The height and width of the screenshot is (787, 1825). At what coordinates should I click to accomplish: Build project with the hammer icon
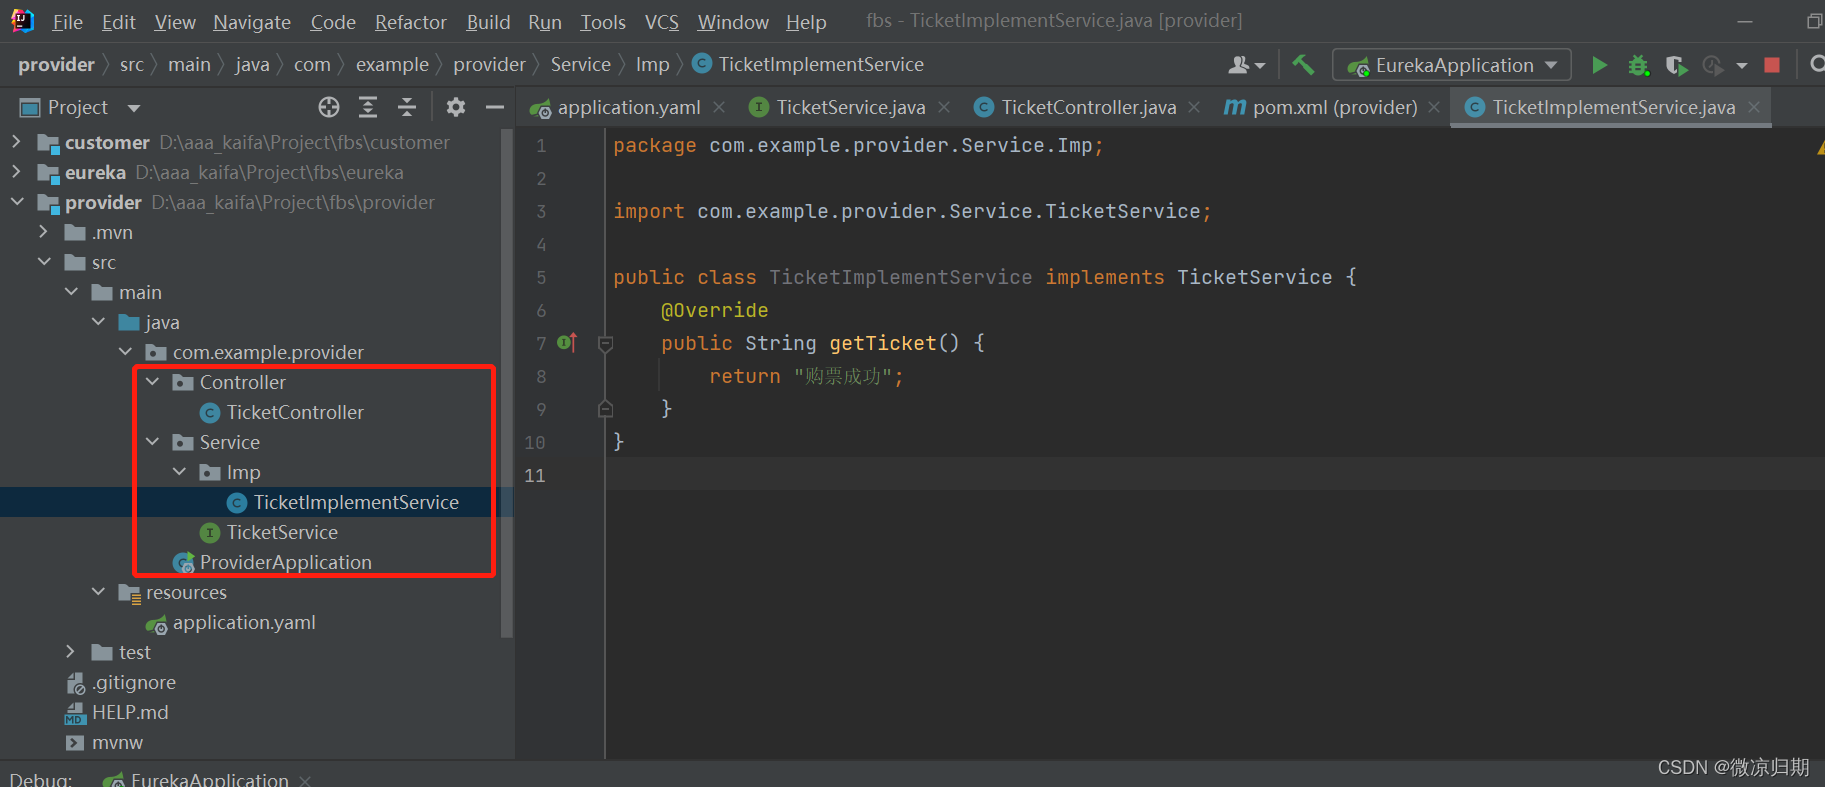point(1303,65)
